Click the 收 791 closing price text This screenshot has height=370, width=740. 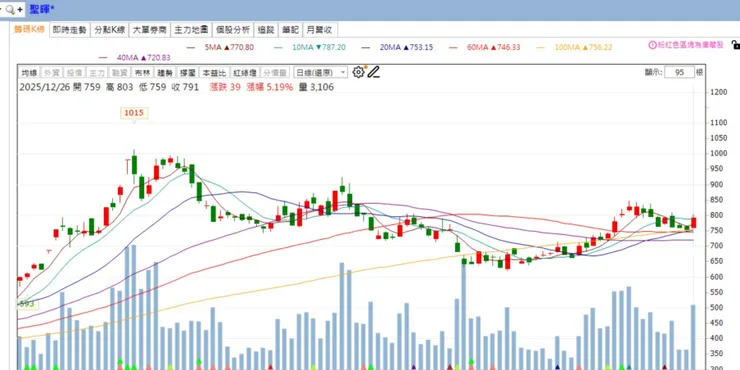pyautogui.click(x=185, y=87)
